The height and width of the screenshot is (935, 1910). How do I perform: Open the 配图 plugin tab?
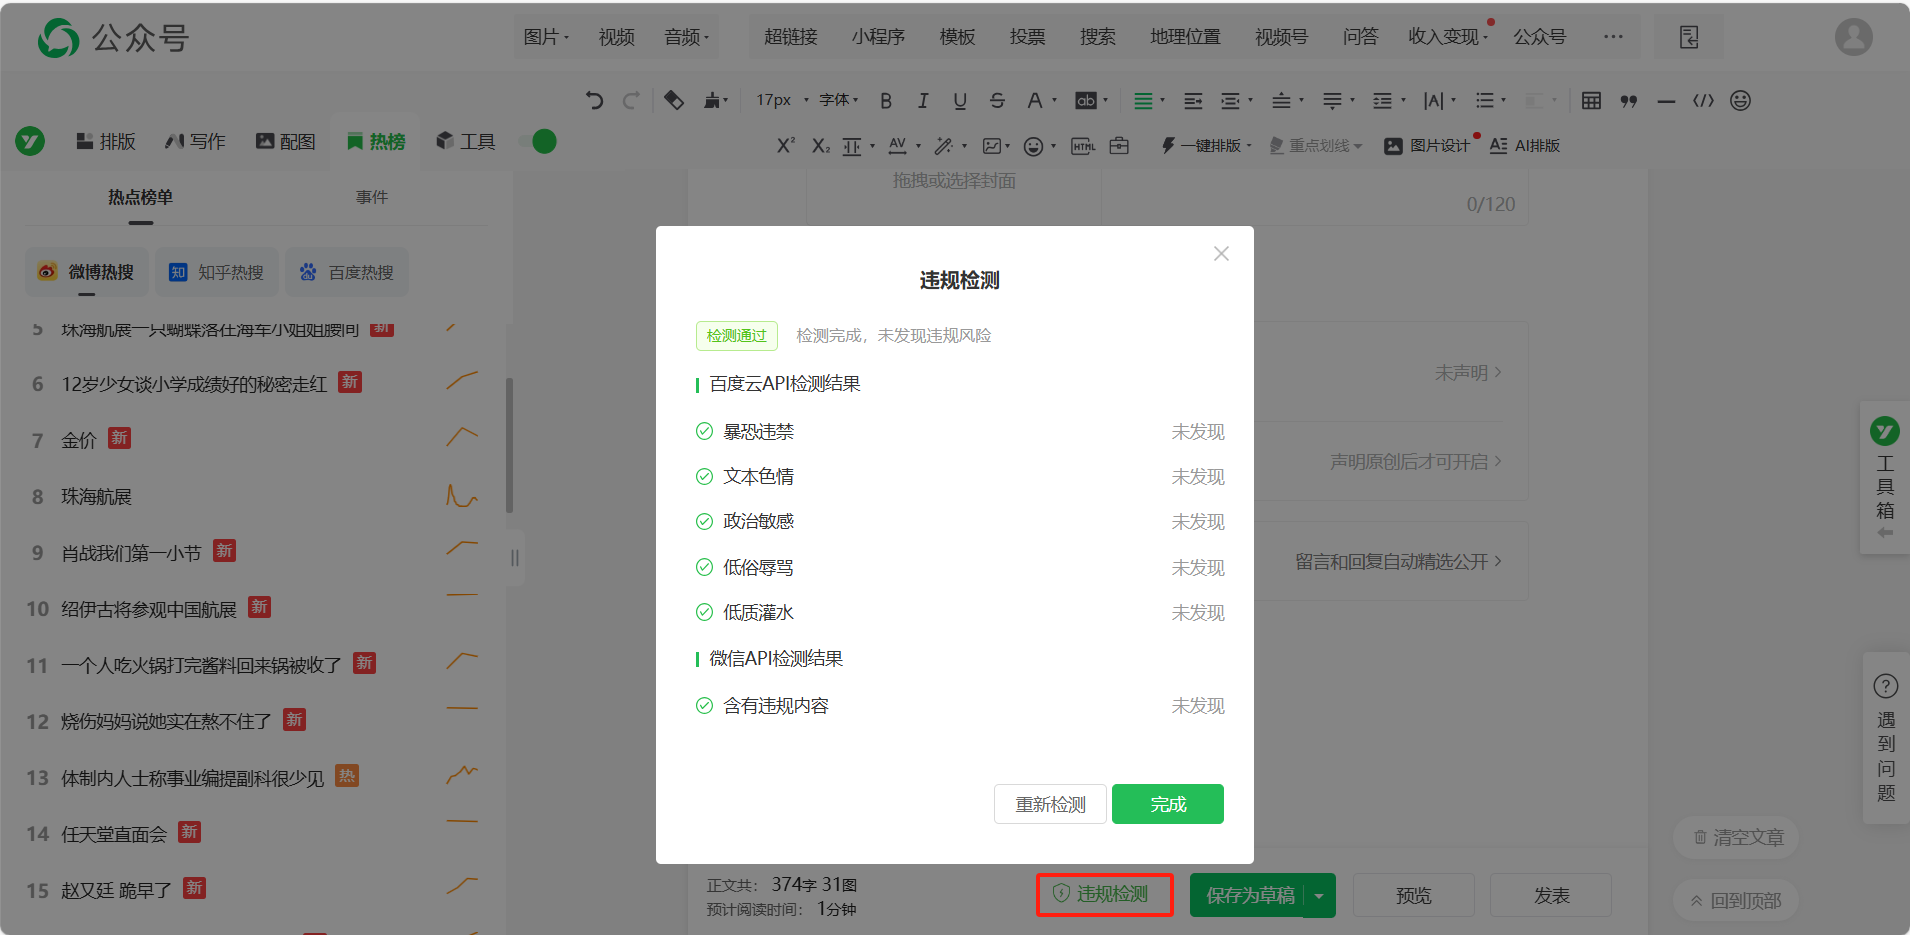(x=285, y=141)
